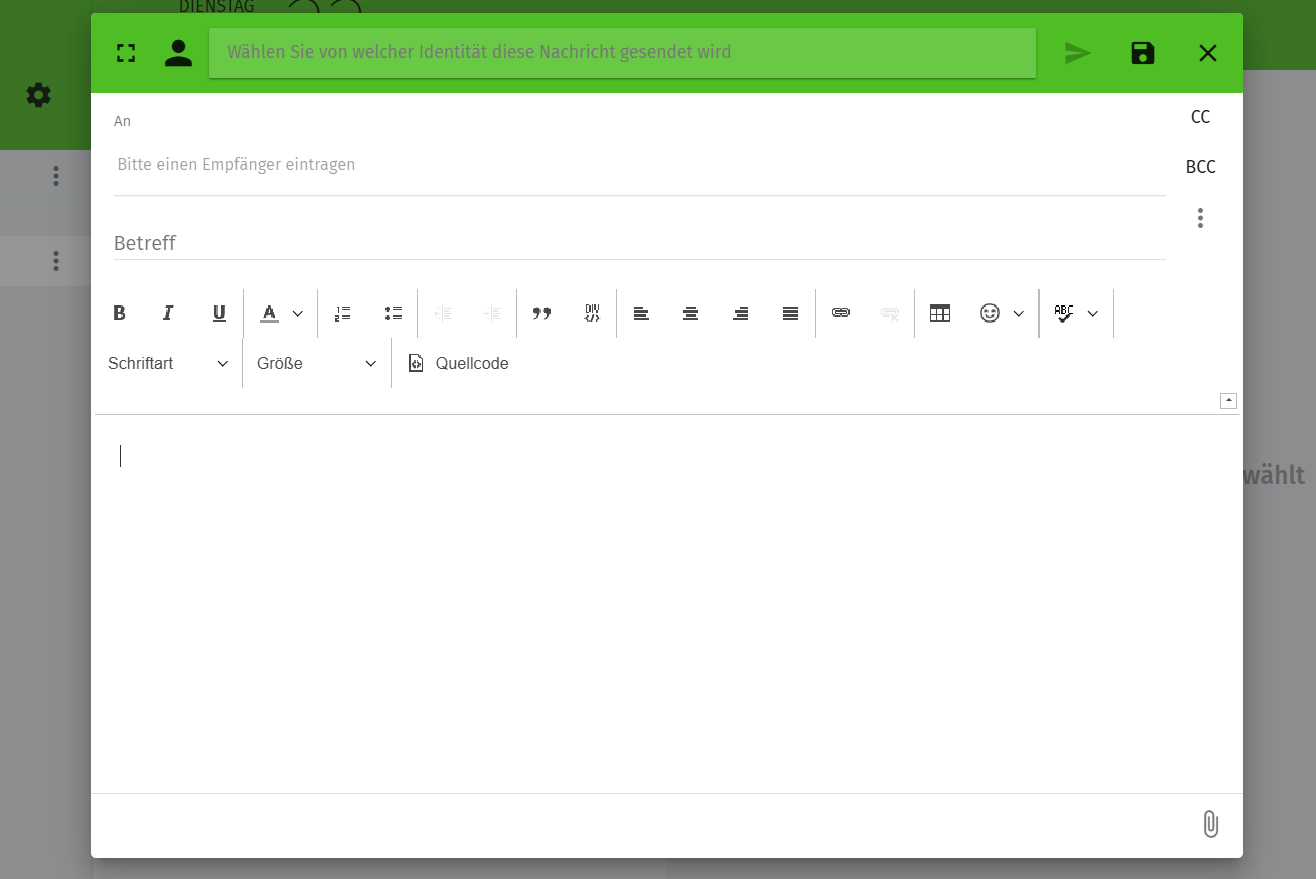Click the decrease indent icon
The height and width of the screenshot is (879, 1316).
443,313
